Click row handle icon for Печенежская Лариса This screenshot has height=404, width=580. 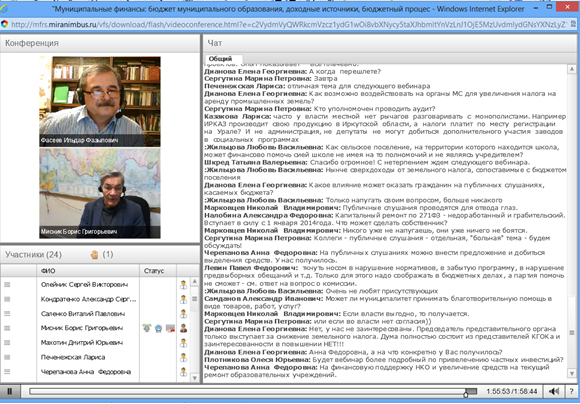point(7,357)
